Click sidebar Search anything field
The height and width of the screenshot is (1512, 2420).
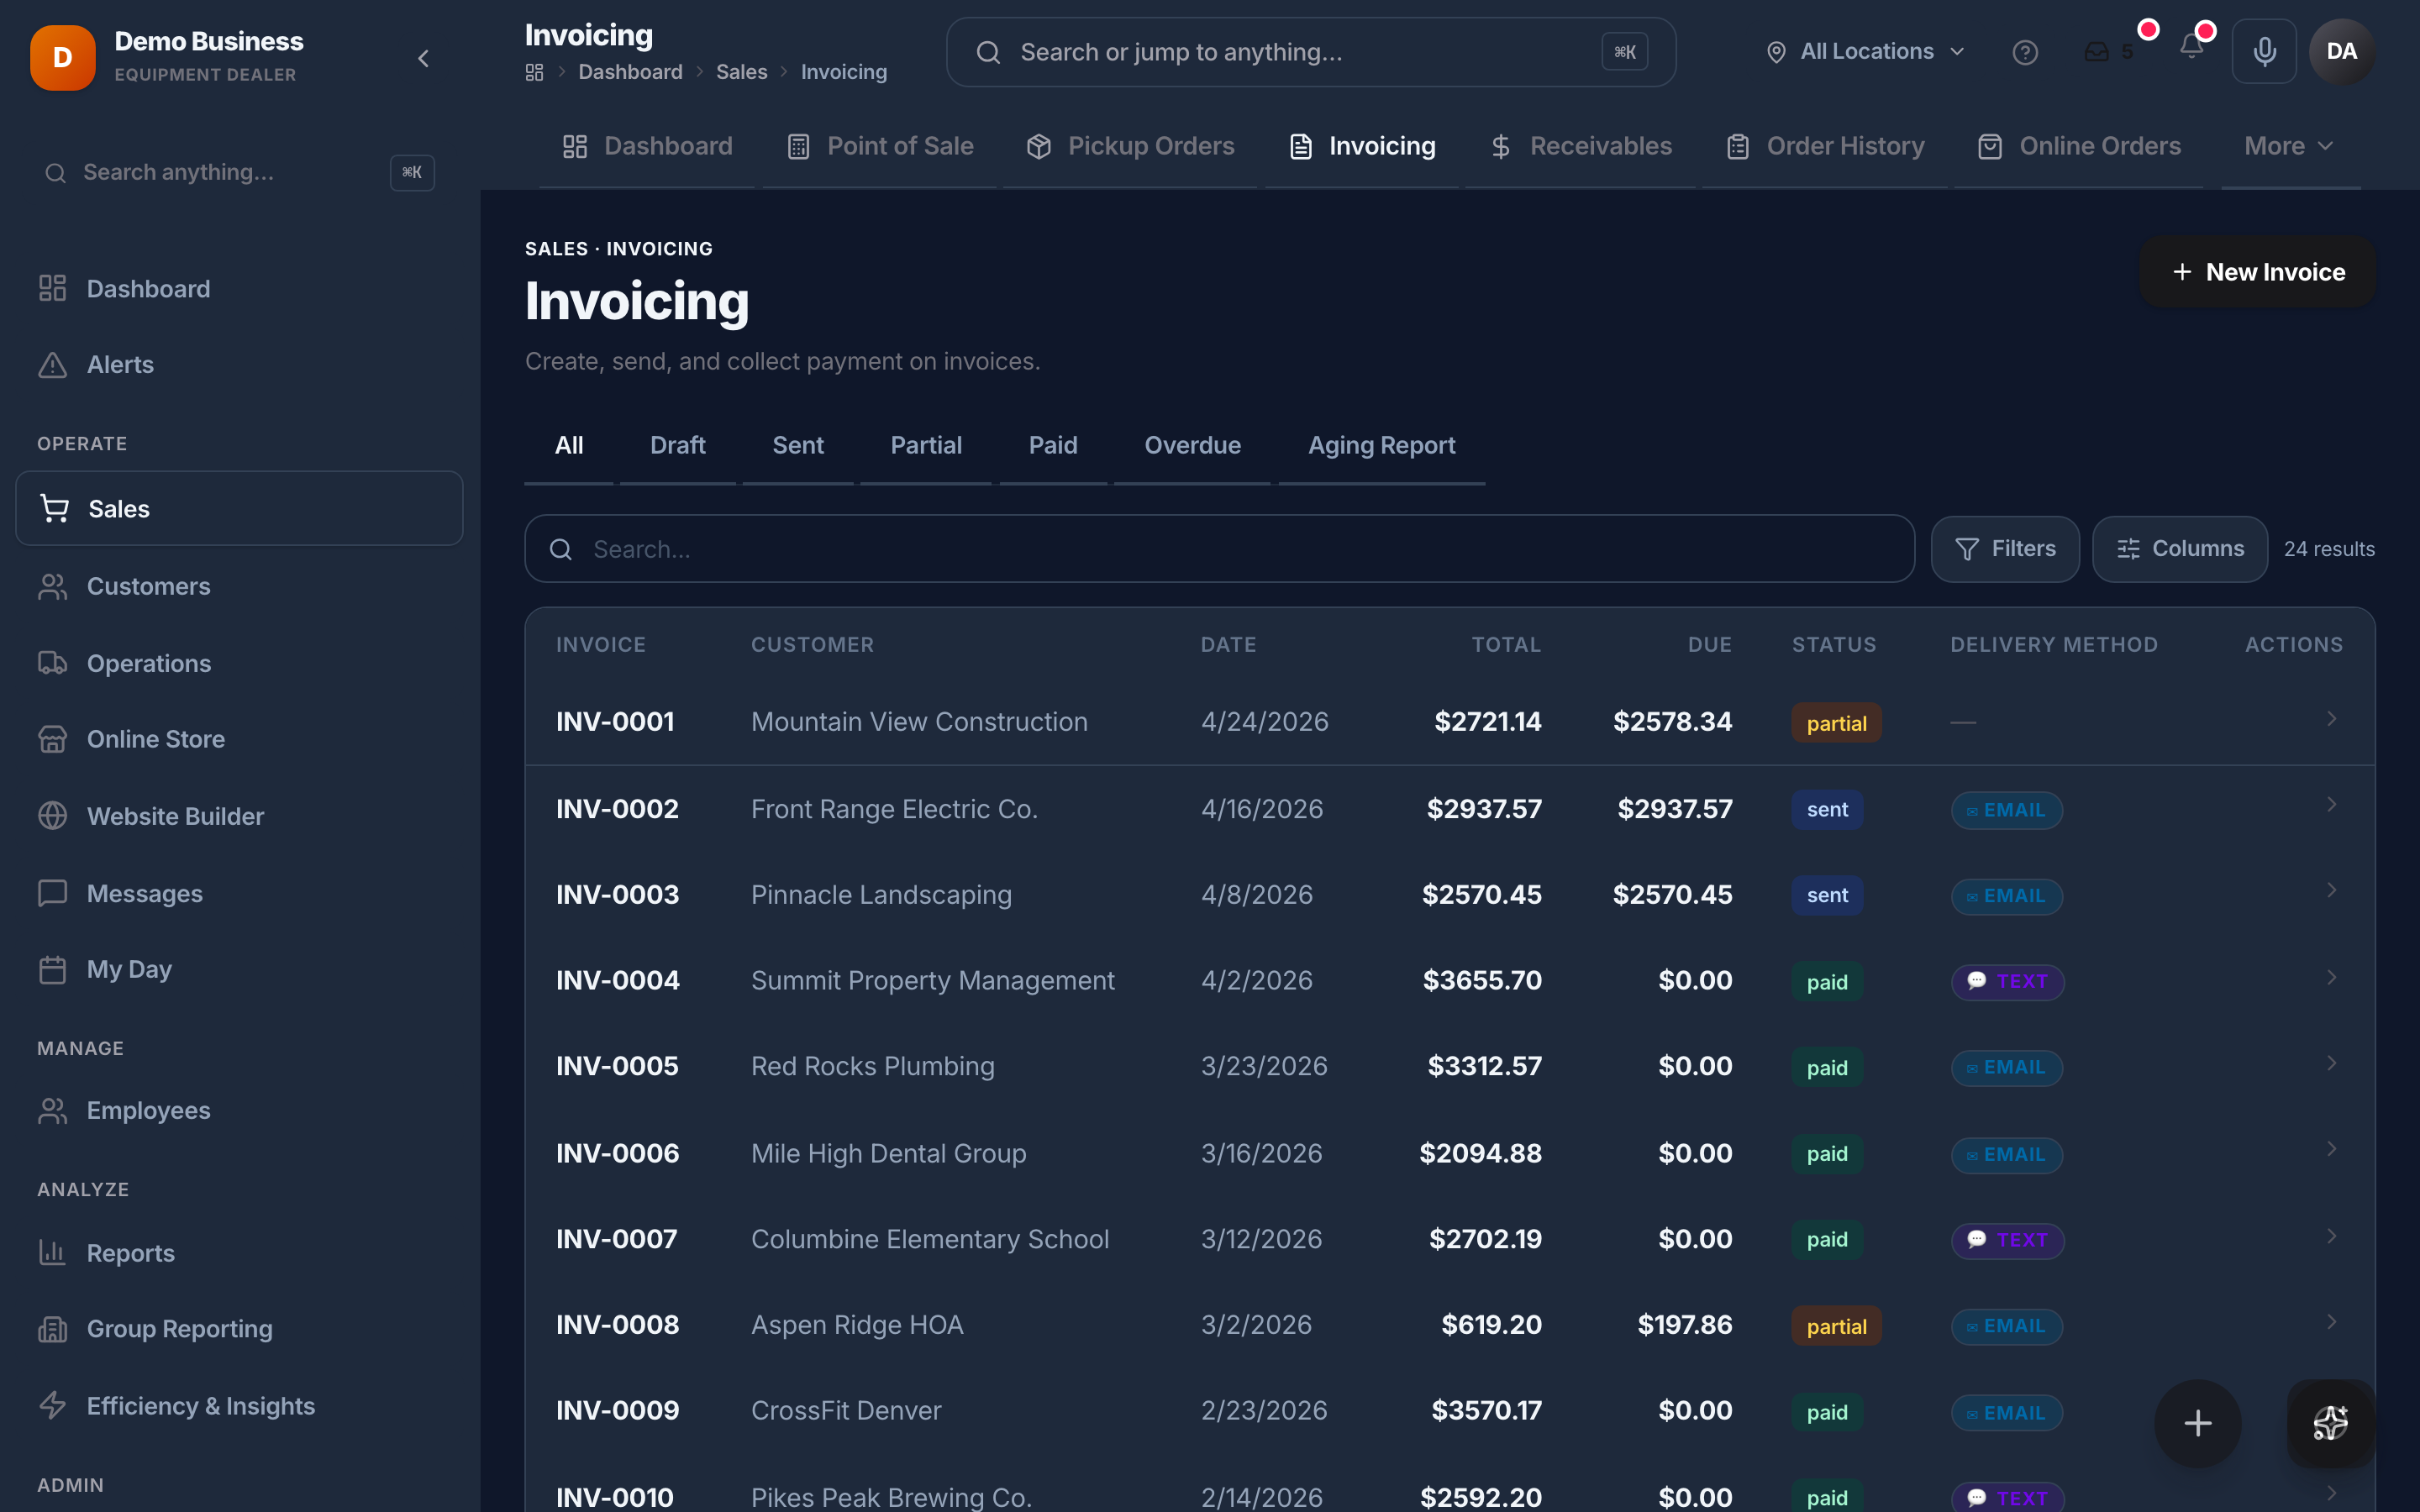239,173
